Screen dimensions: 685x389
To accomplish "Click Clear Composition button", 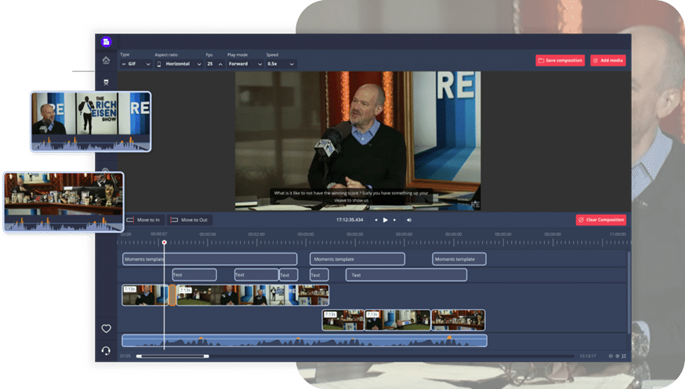I will pos(601,220).
